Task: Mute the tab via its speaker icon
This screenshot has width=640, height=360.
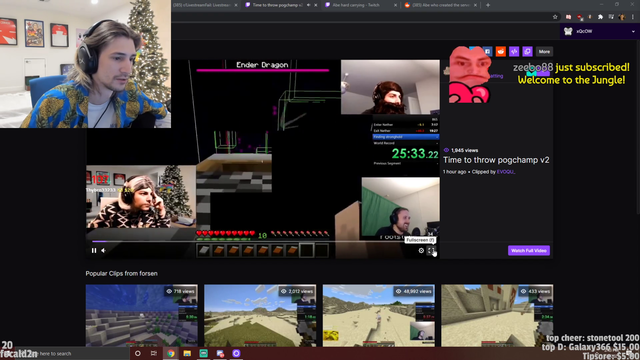Action: pyautogui.click(x=309, y=5)
